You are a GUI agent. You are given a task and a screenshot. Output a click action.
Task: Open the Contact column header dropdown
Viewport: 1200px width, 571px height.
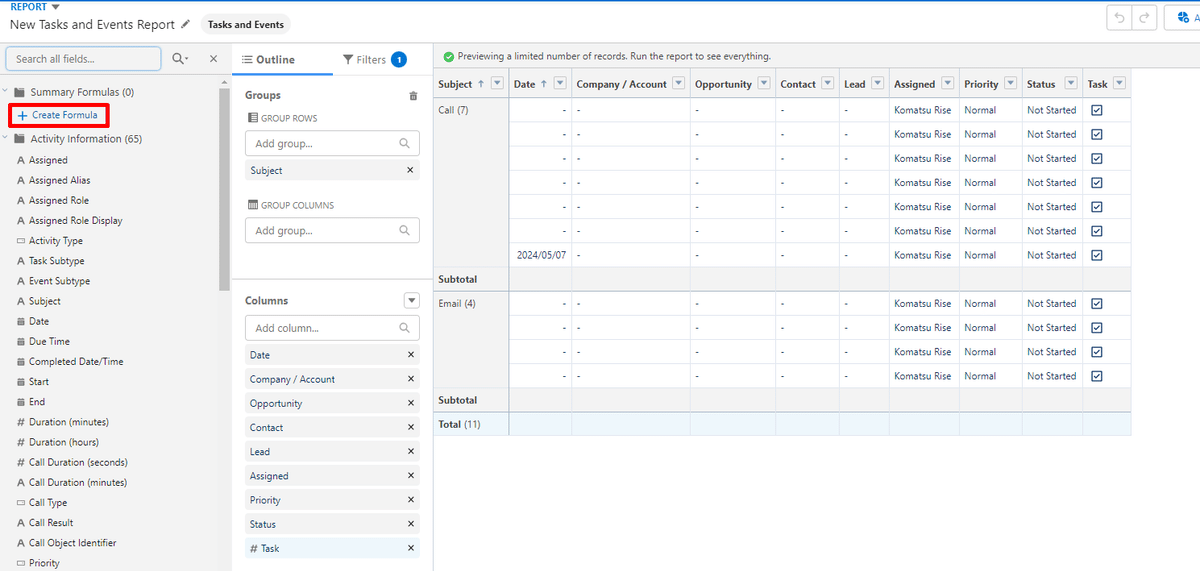pos(828,84)
